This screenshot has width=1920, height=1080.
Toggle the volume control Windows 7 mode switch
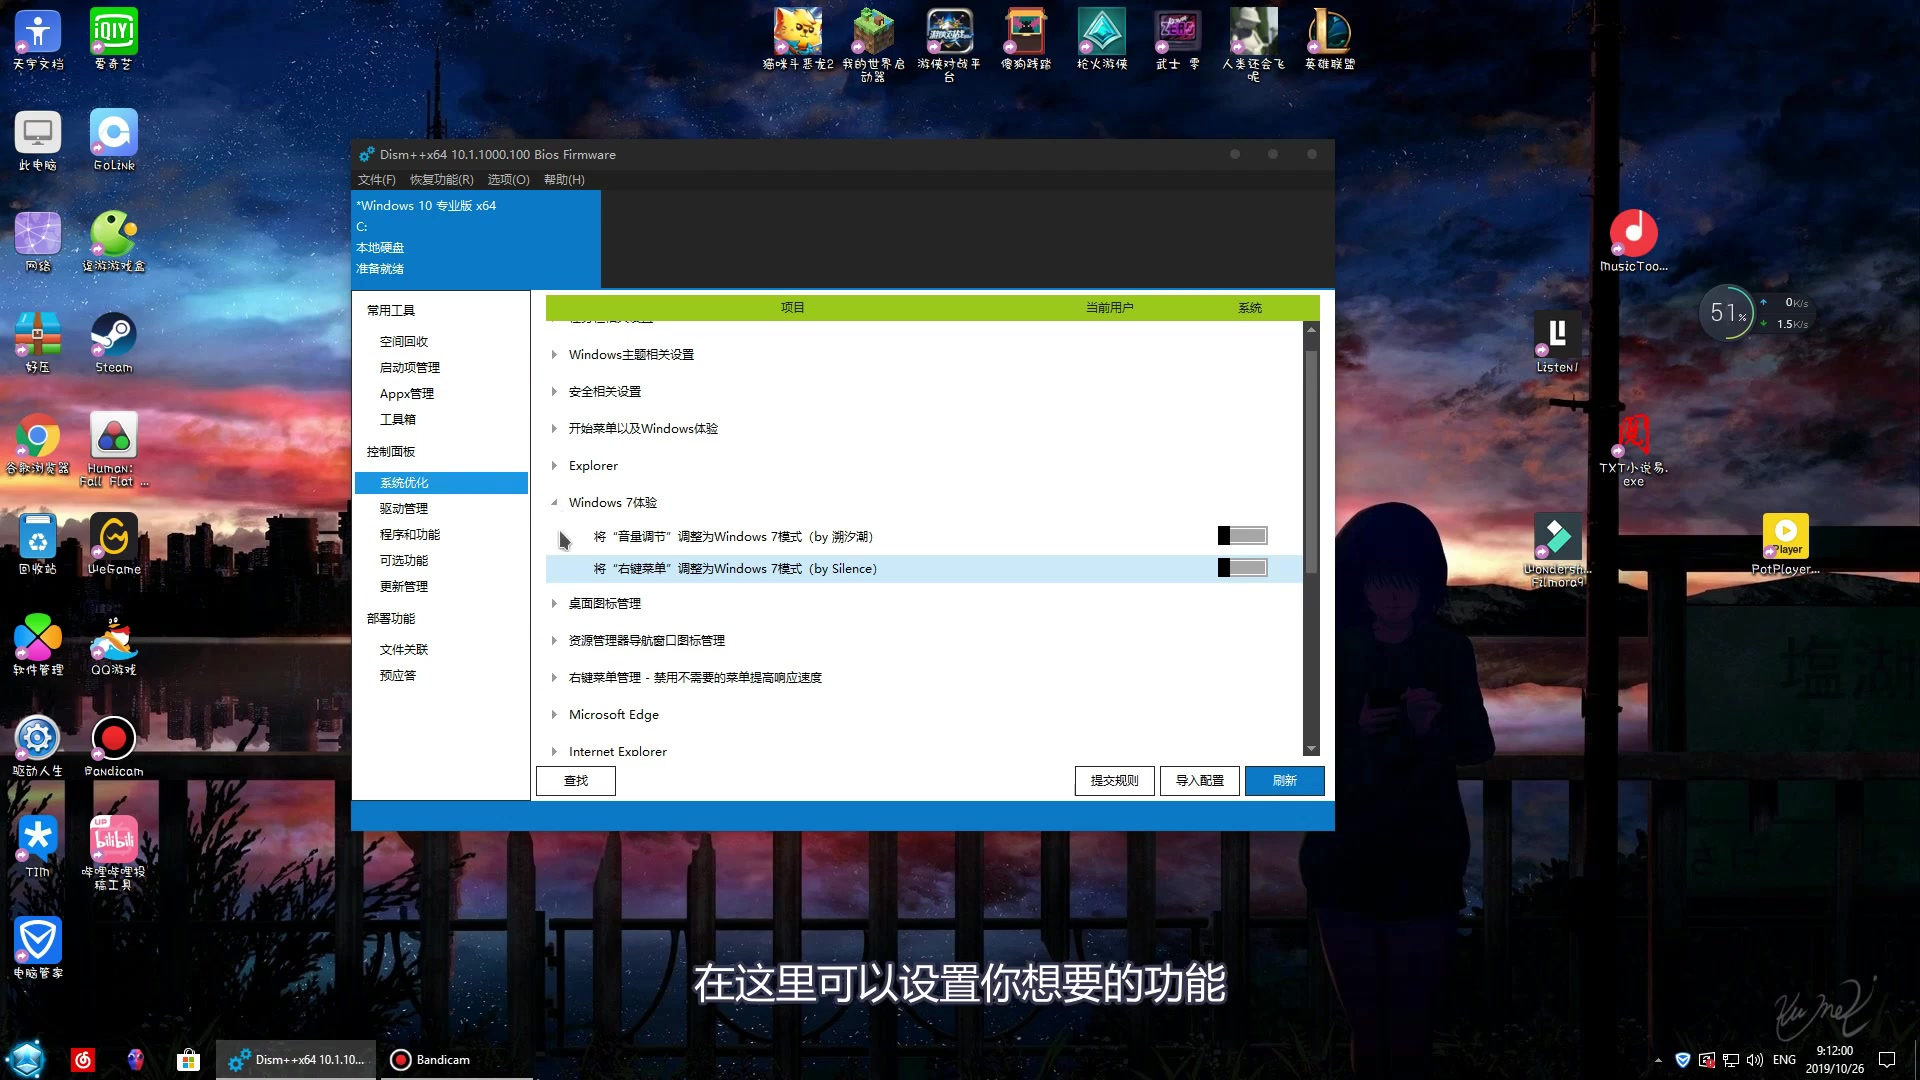[1242, 536]
